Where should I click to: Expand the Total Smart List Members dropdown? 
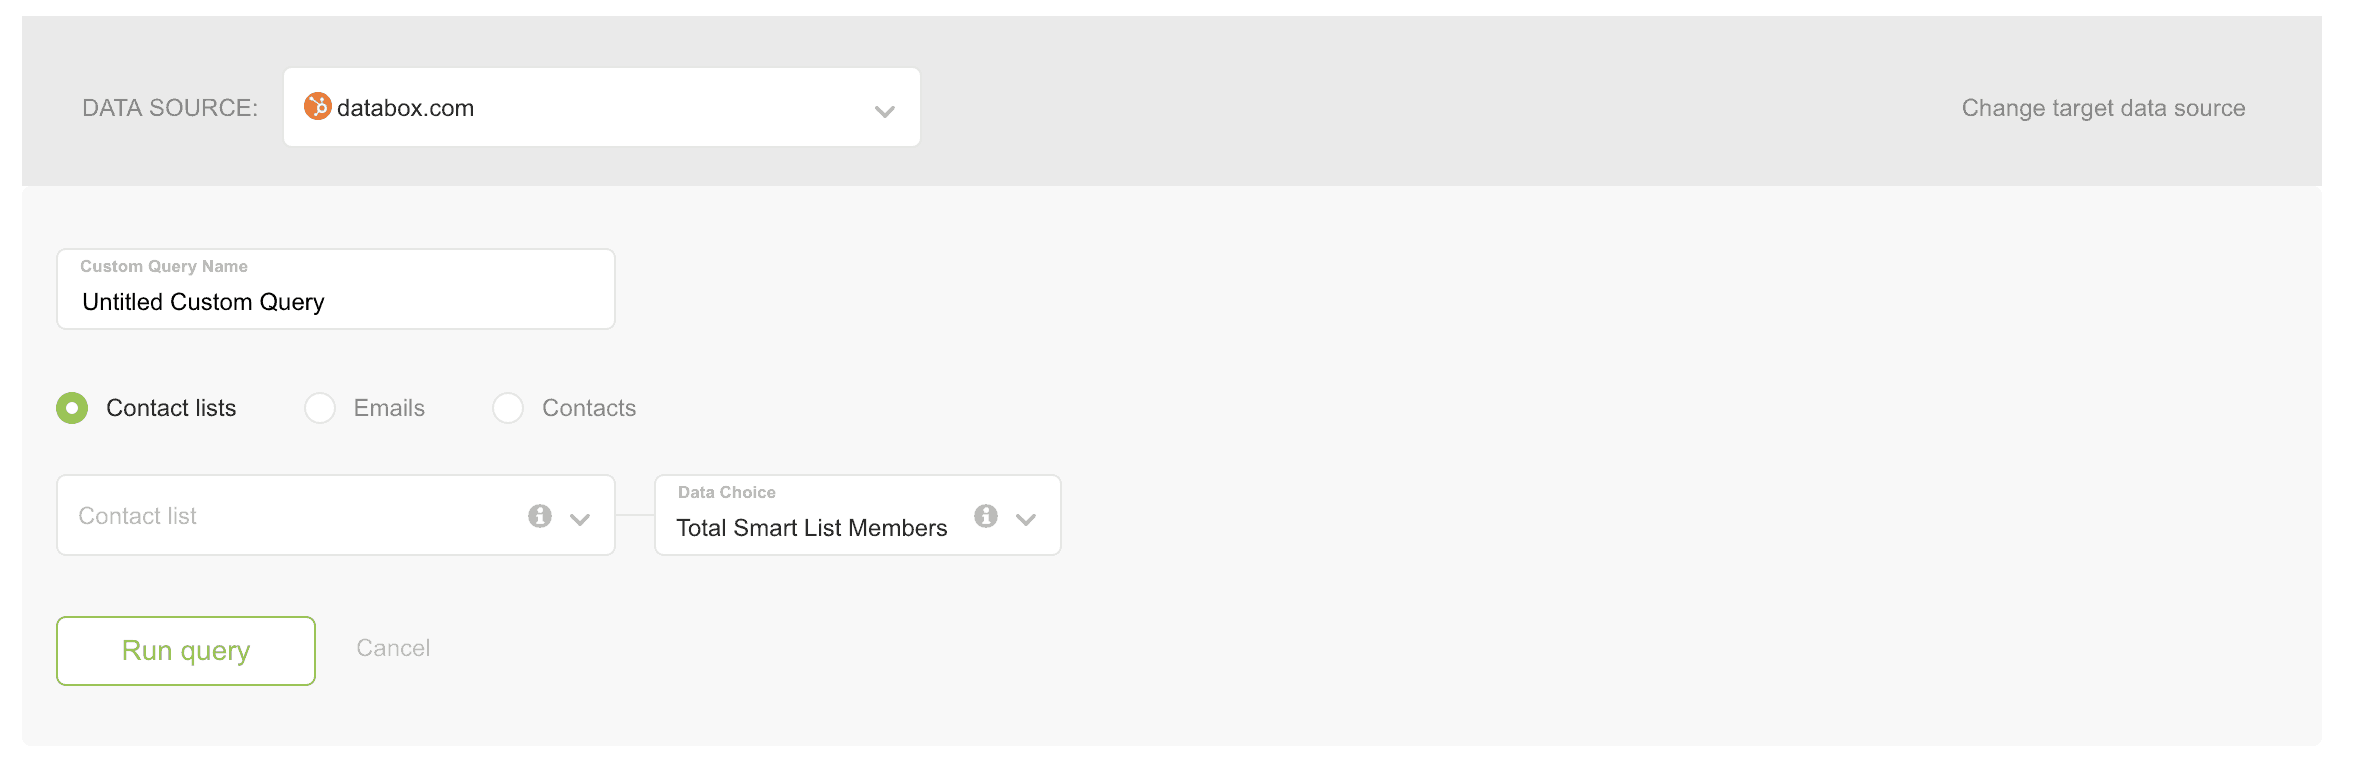coord(812,527)
